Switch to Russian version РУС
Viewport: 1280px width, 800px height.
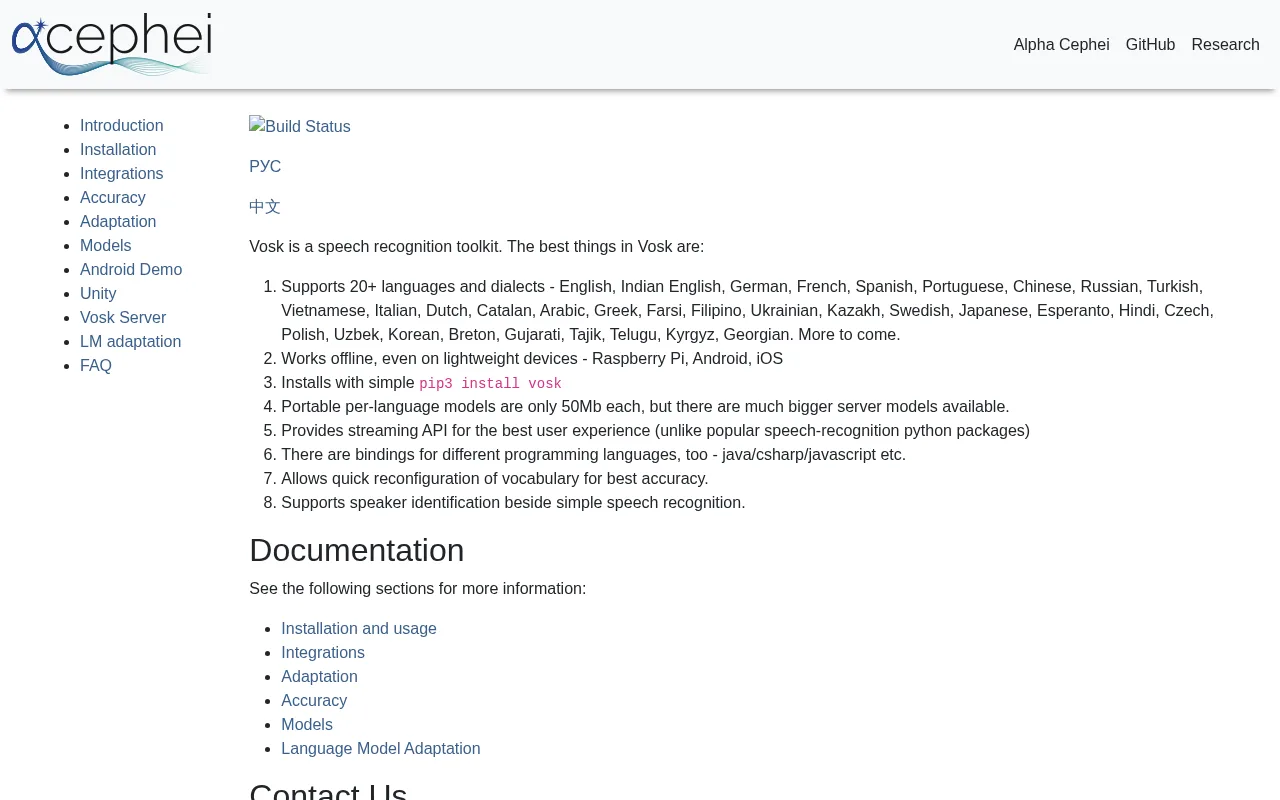click(265, 167)
